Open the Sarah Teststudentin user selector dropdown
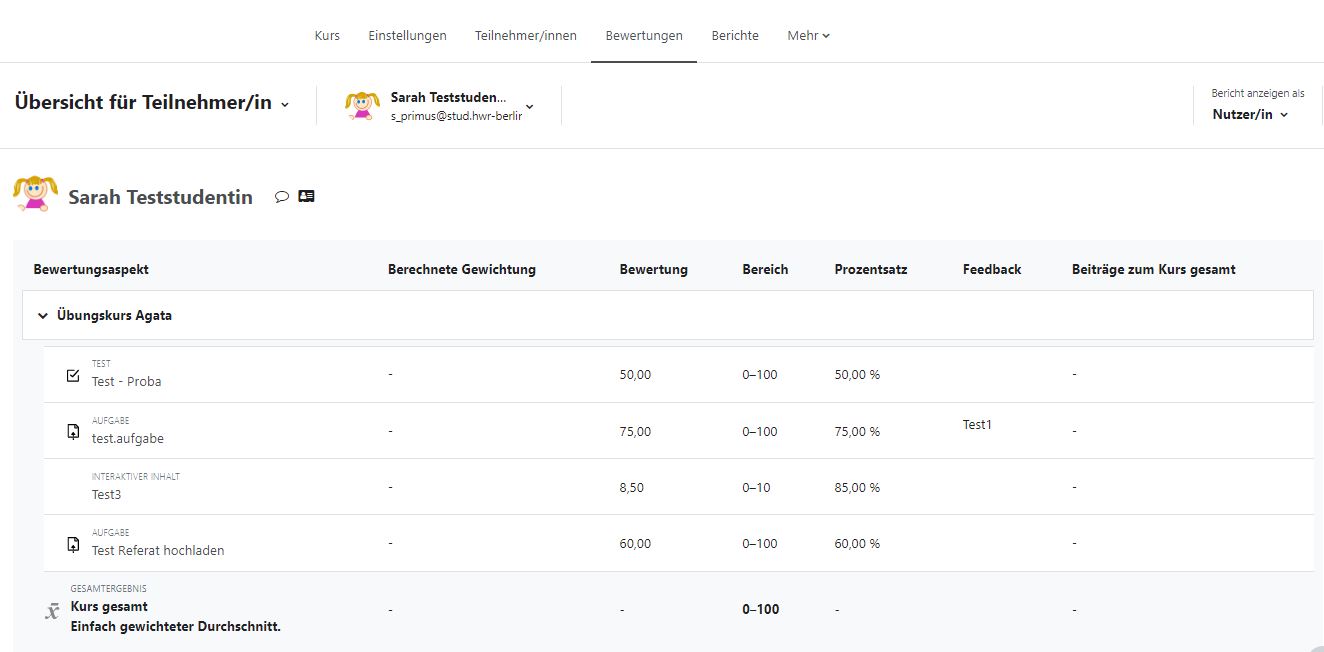The height and width of the screenshot is (652, 1324). [529, 106]
